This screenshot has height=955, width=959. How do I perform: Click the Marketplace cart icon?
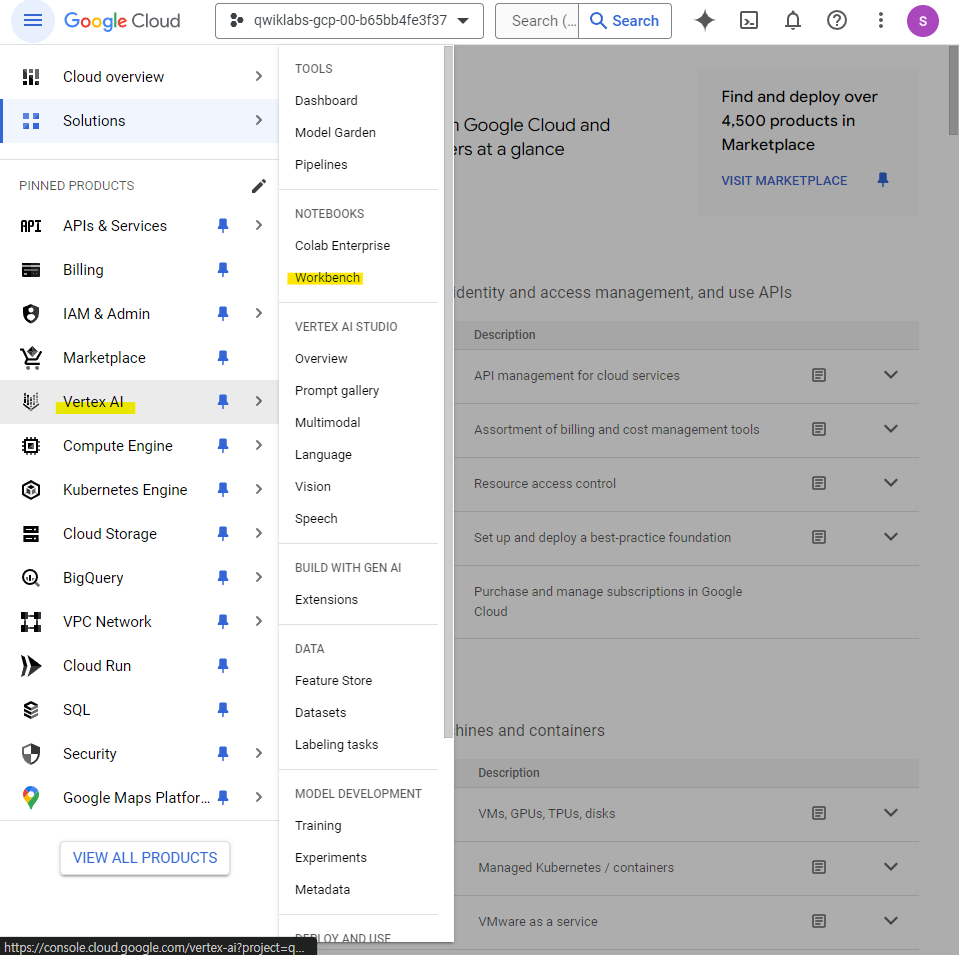tap(31, 358)
